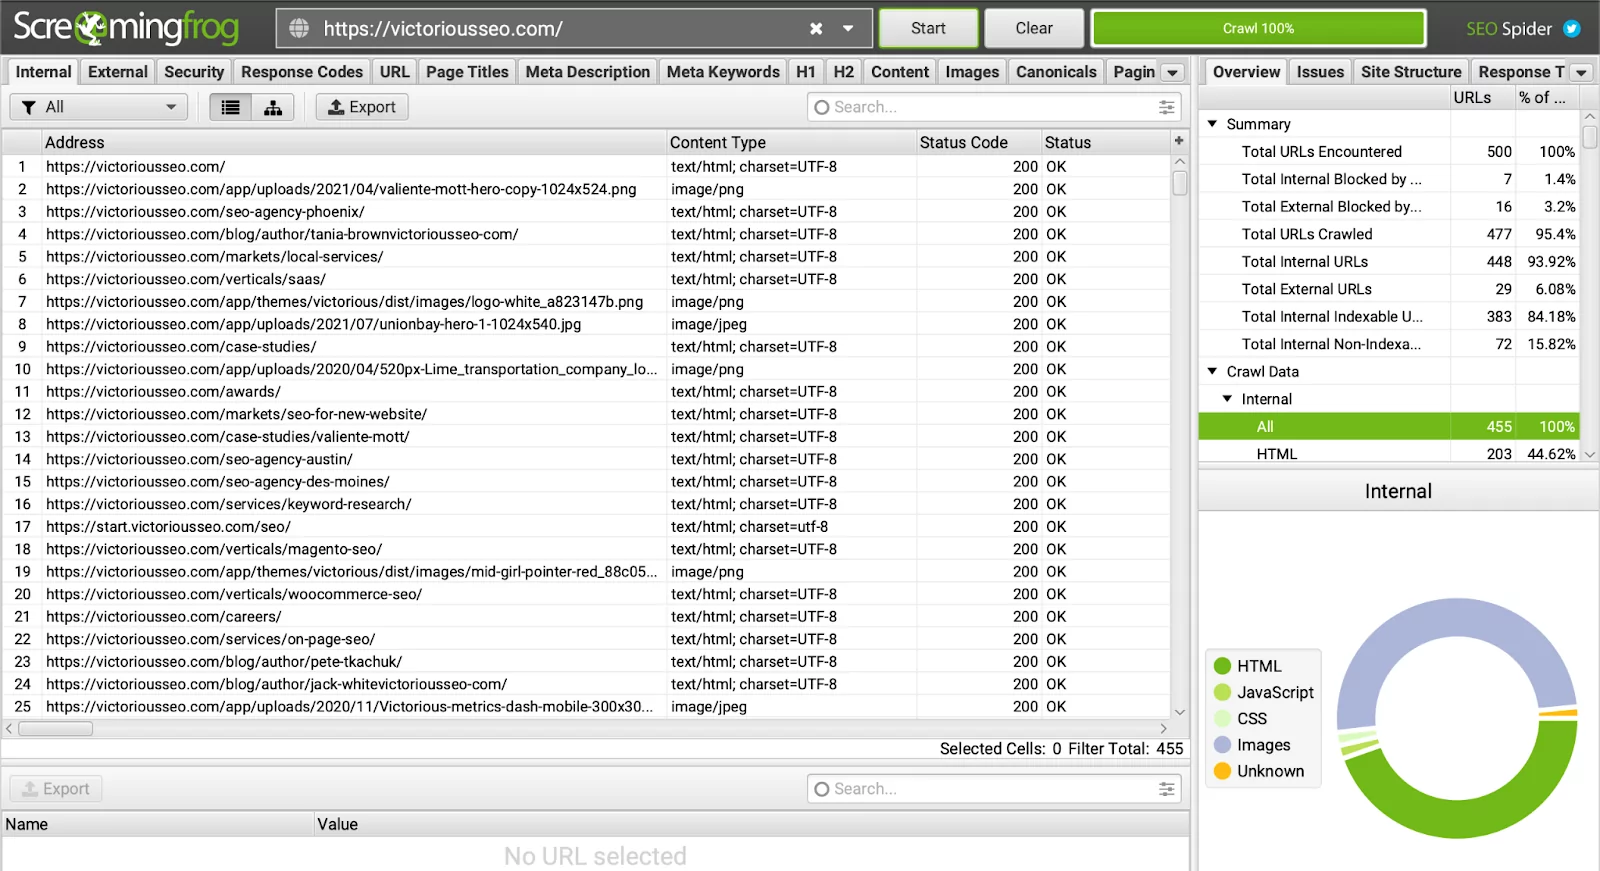Click the main table scroll up arrow
Screen dimensions: 1600x871
(1180, 161)
